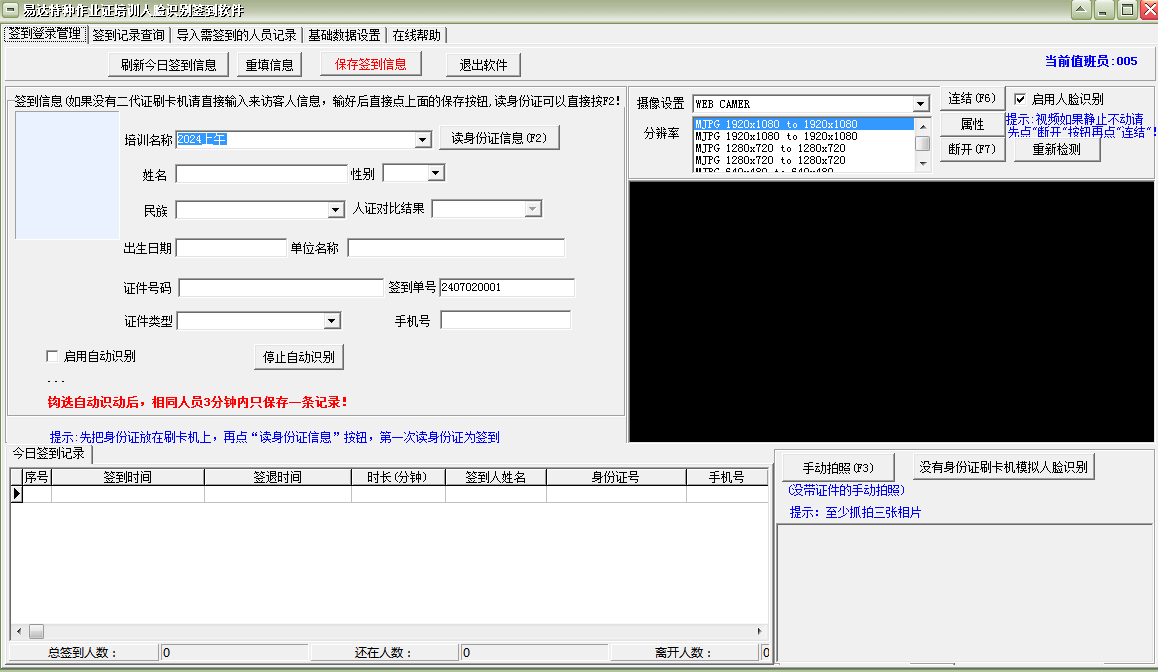This screenshot has height=672, width=1158.
Task: Click the current-row arrow record selector
Action: click(16, 494)
